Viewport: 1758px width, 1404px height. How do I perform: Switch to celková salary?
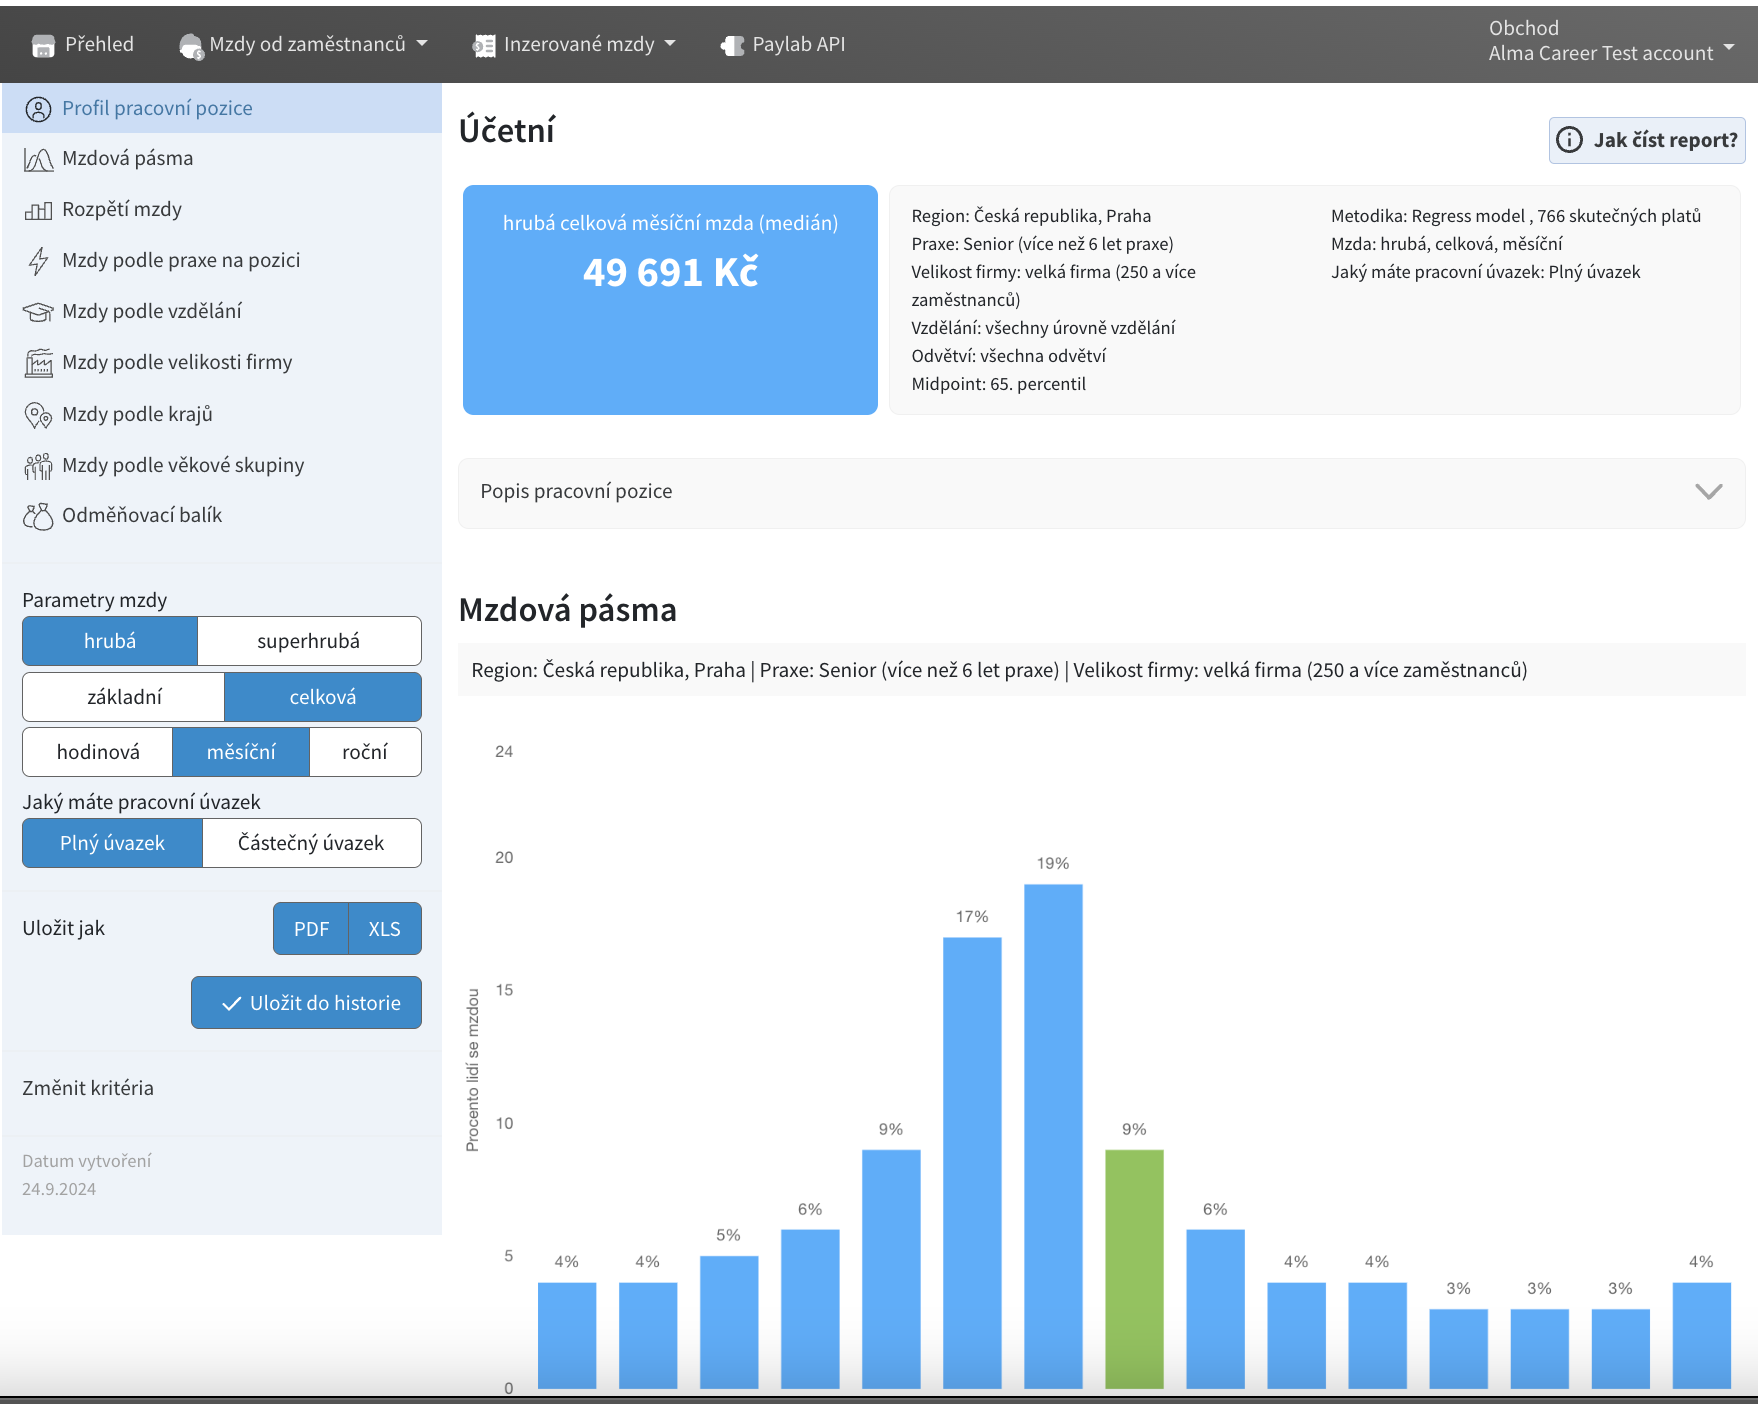click(x=323, y=697)
